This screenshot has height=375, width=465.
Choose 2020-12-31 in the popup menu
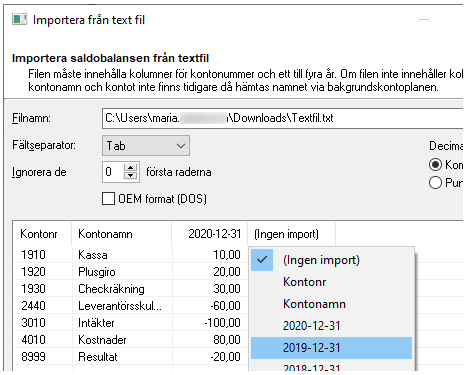pos(331,326)
